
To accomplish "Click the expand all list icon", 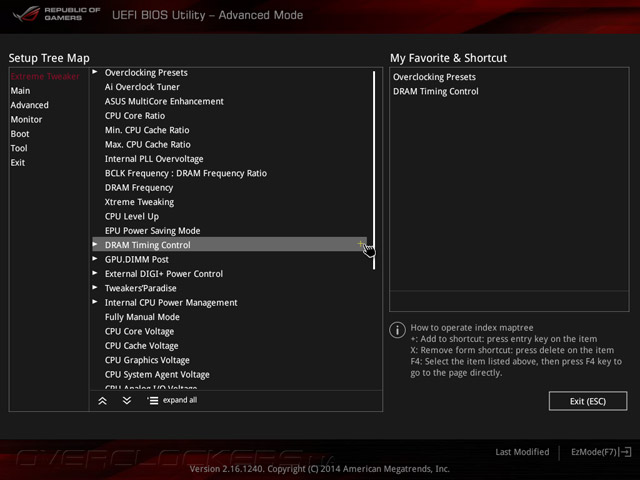I will (x=153, y=400).
